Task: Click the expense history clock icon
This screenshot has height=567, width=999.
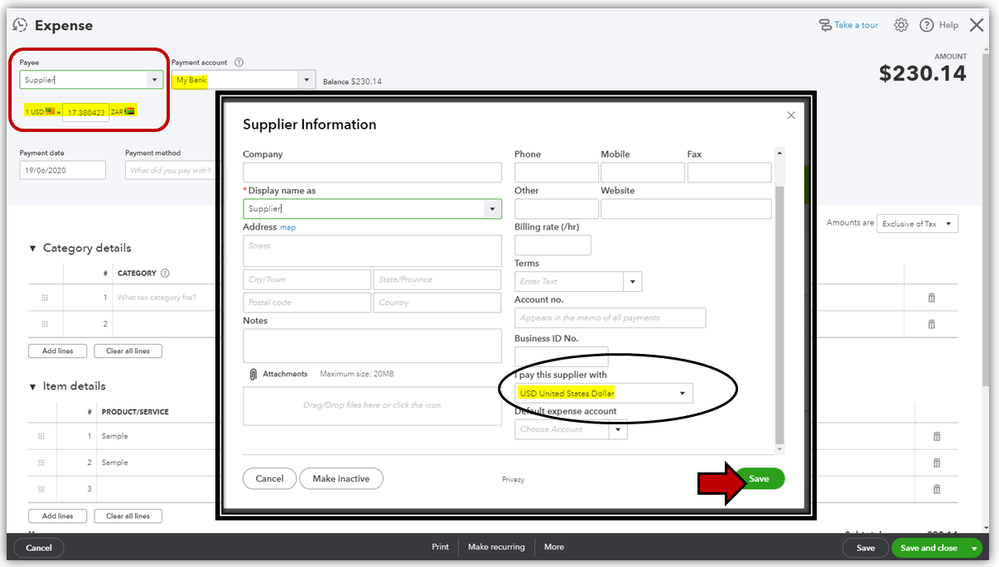Action: (x=20, y=25)
